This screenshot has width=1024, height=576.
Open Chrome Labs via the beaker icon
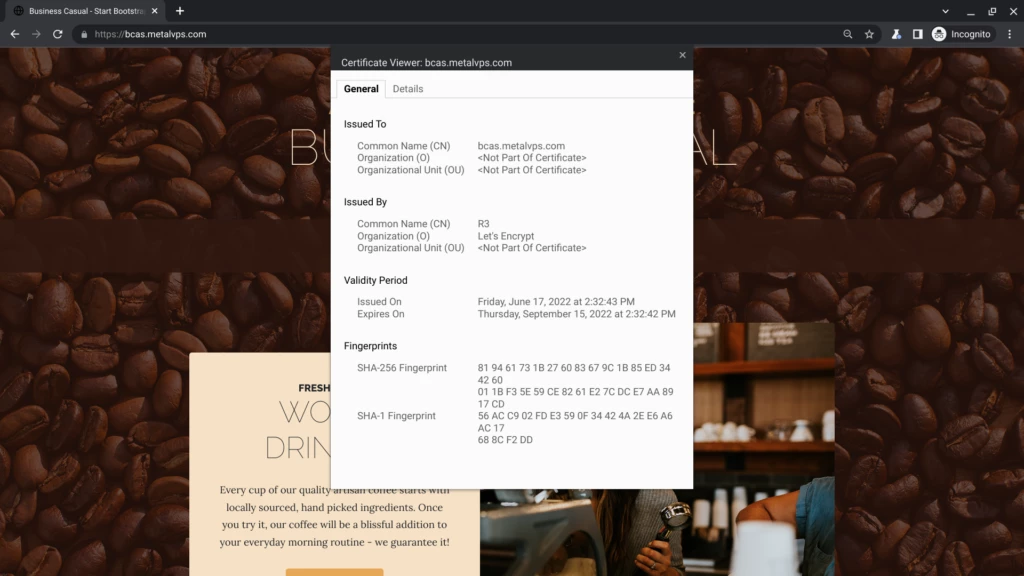click(895, 33)
